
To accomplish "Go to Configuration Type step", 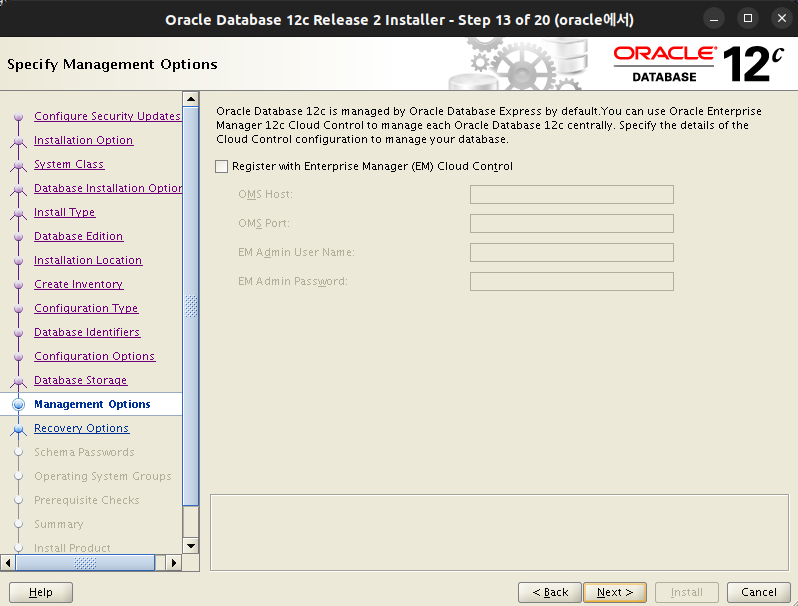I will [86, 308].
